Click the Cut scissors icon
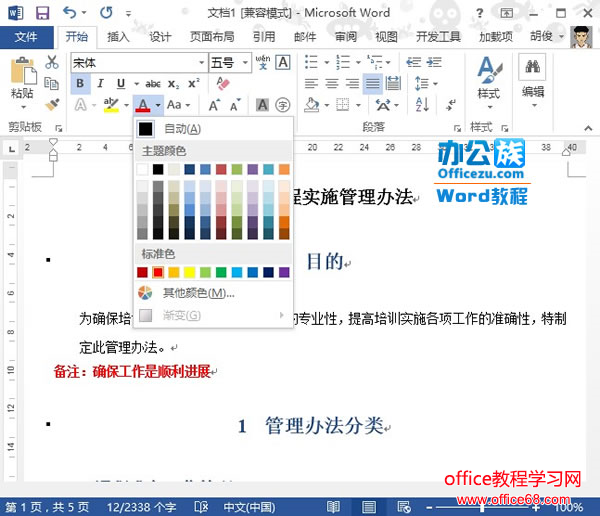 (52, 62)
